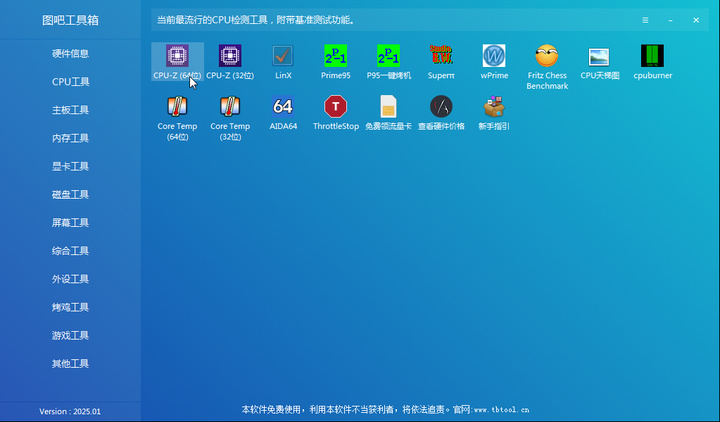Select the CPU工具 sidebar category
Viewport: 720px width, 422px height.
tap(70, 82)
